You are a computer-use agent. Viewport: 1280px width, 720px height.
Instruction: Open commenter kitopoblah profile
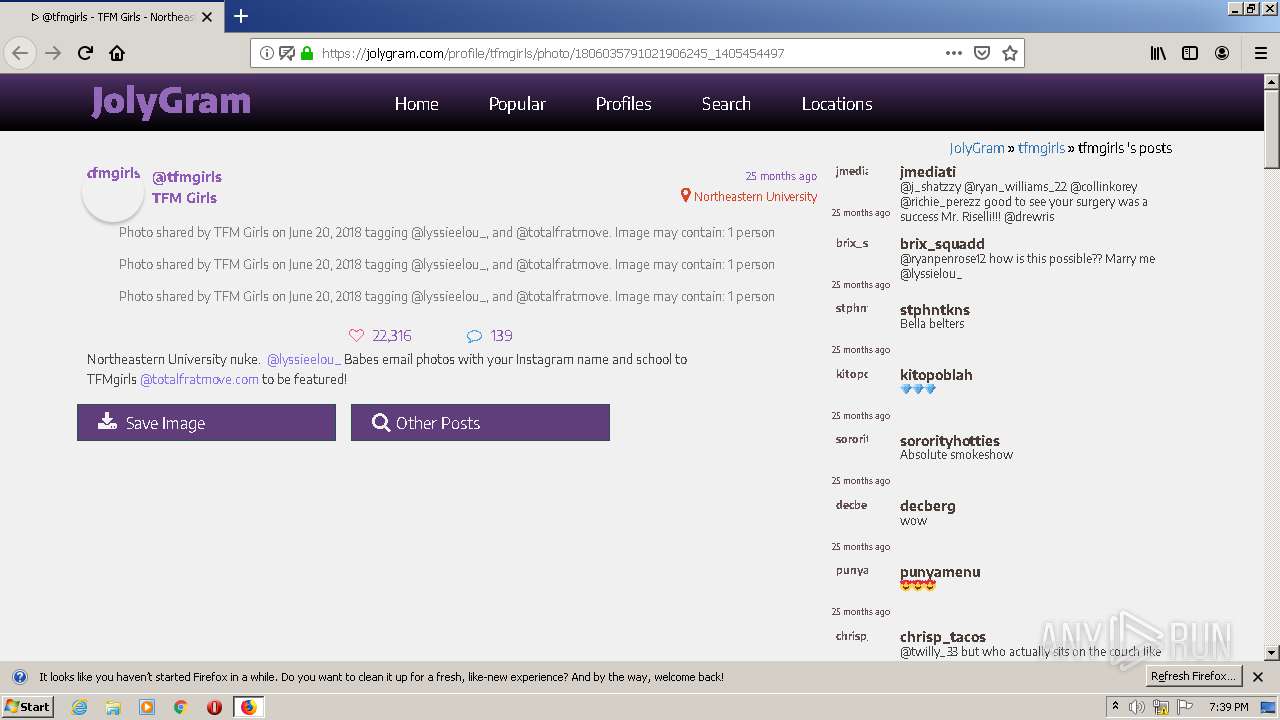[936, 375]
